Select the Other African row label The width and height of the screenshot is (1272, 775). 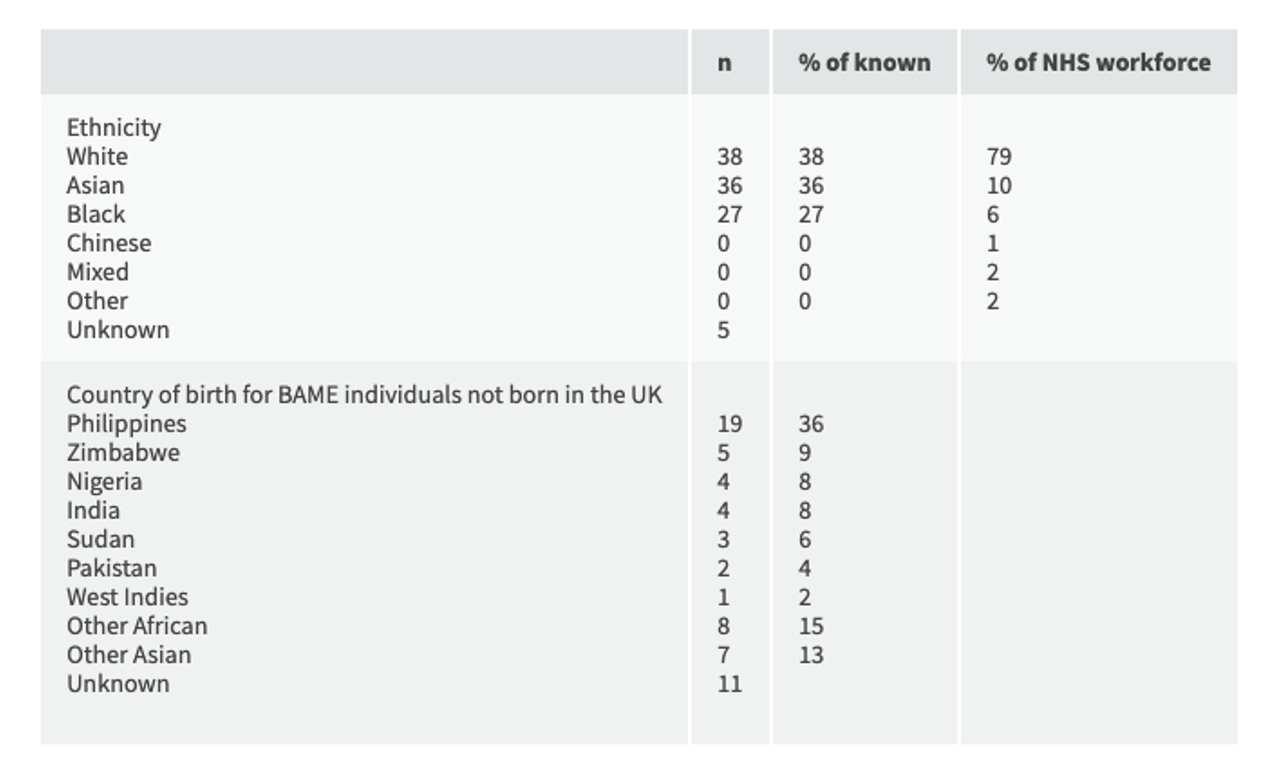137,627
